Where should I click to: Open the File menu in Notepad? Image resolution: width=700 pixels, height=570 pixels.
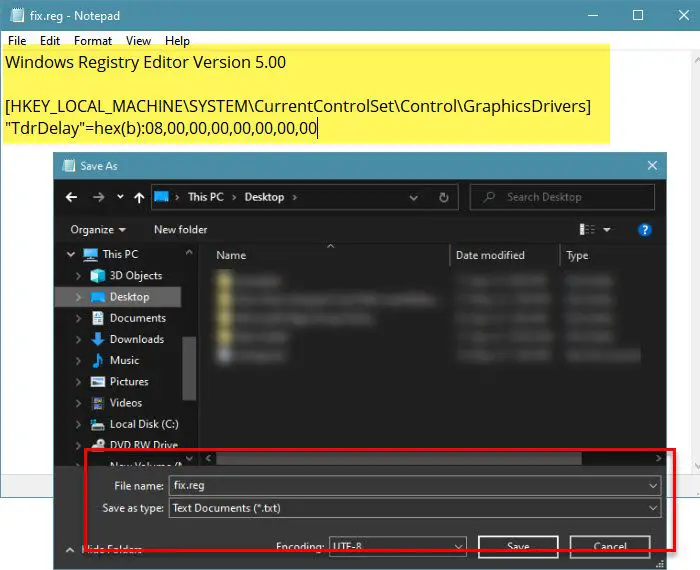tap(17, 41)
